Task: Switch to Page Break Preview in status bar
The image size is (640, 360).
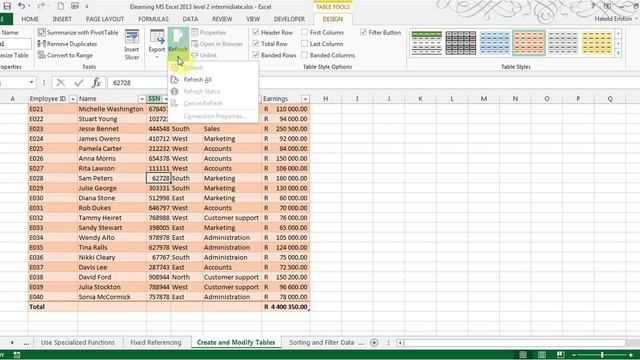Action: click(560, 355)
